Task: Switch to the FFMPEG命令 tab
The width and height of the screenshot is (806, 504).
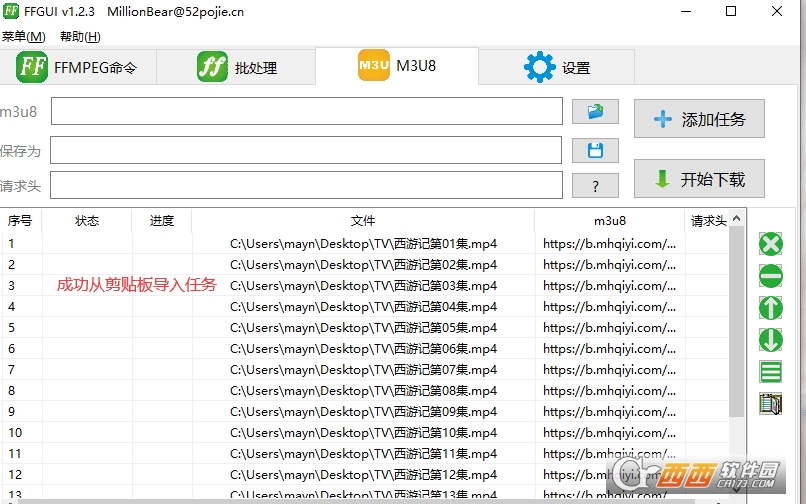Action: (x=78, y=67)
